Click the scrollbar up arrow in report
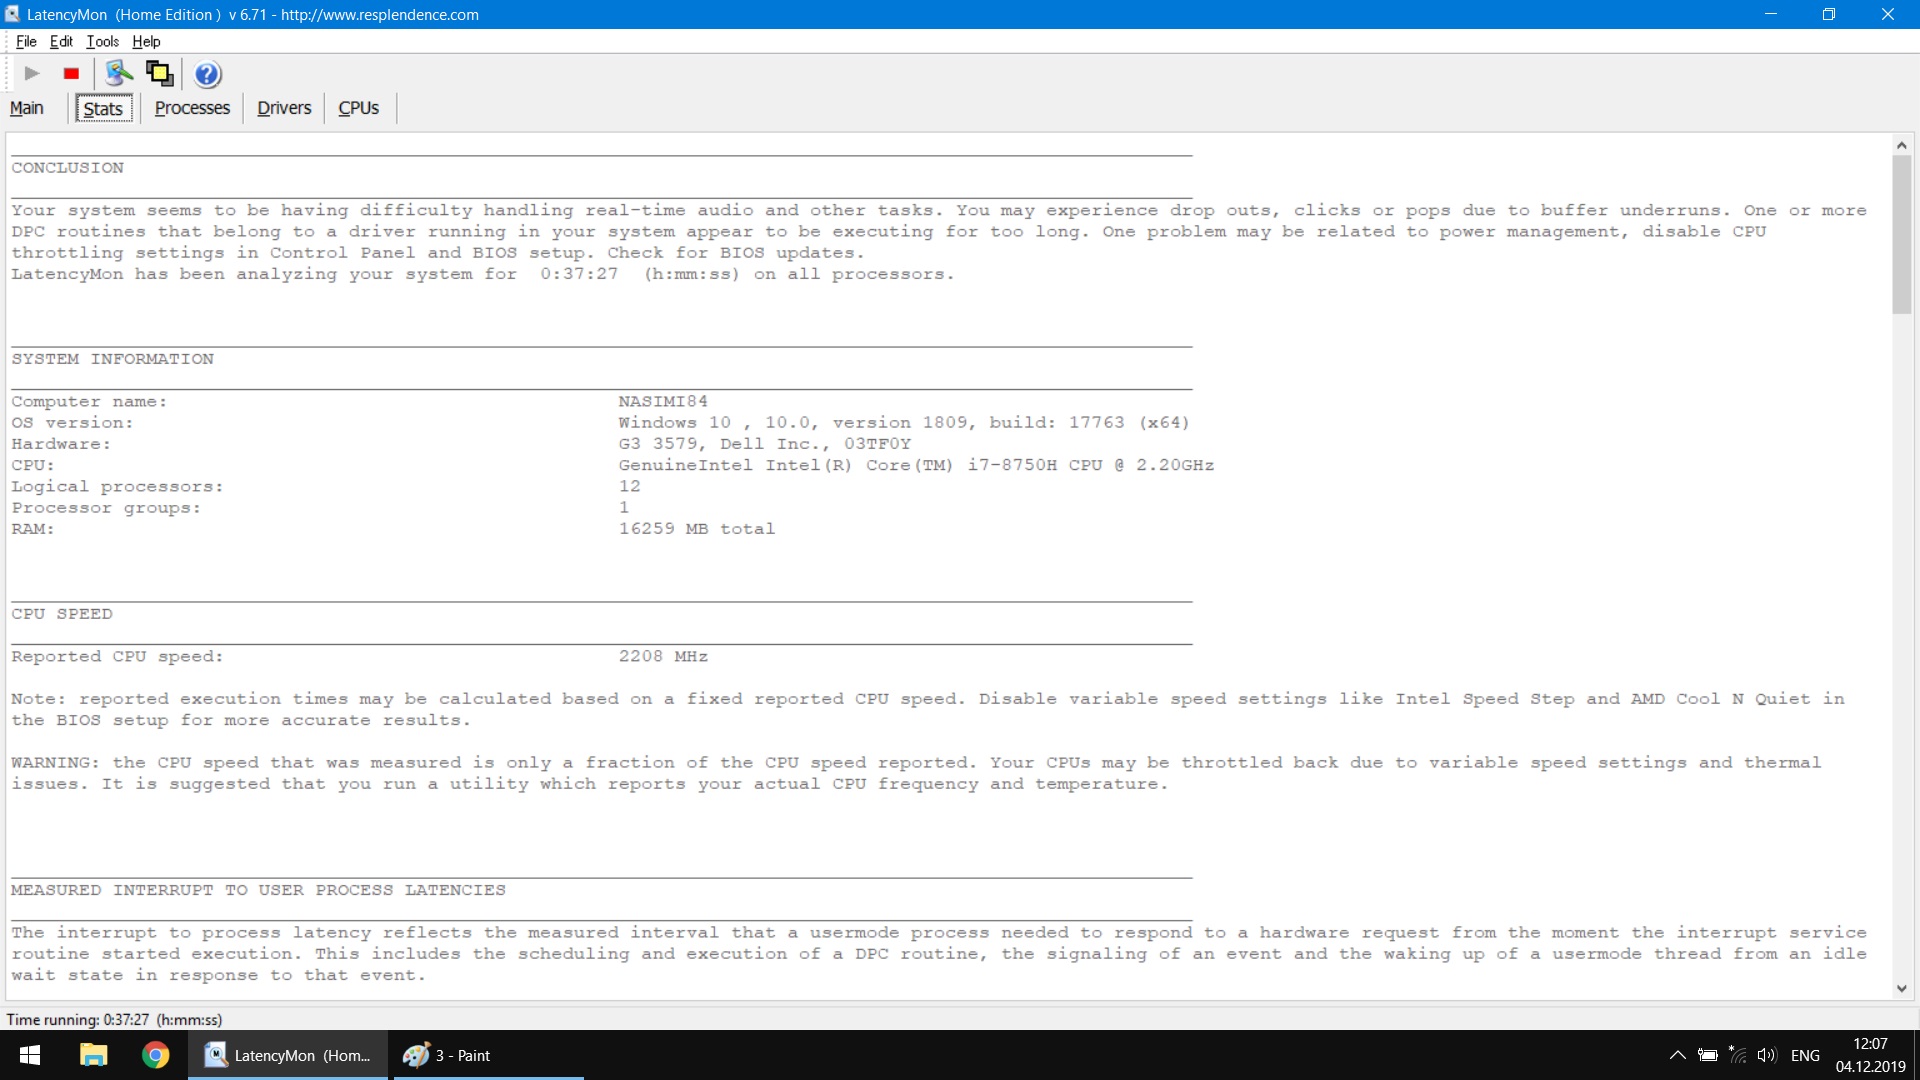The height and width of the screenshot is (1080, 1920). [1901, 146]
